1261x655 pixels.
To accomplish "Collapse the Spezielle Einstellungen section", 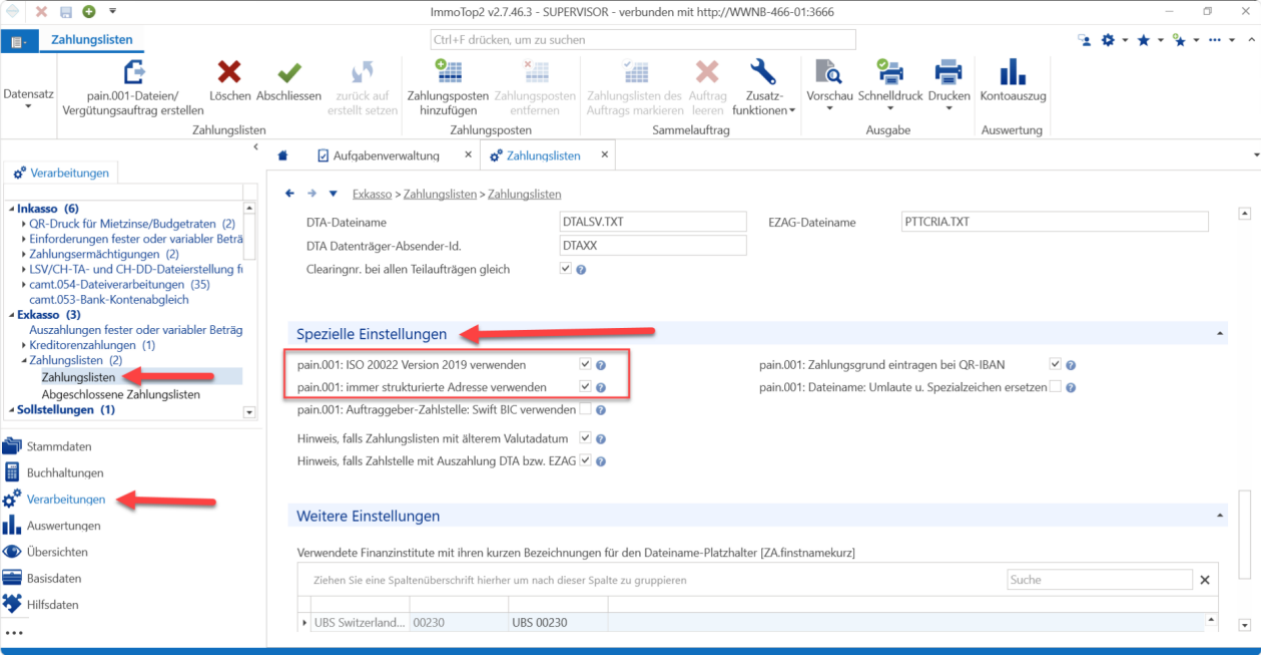I will pyautogui.click(x=1219, y=333).
